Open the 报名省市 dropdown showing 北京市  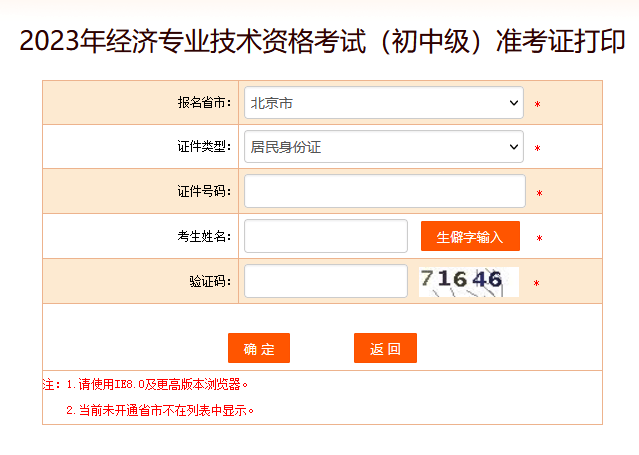pyautogui.click(x=384, y=103)
